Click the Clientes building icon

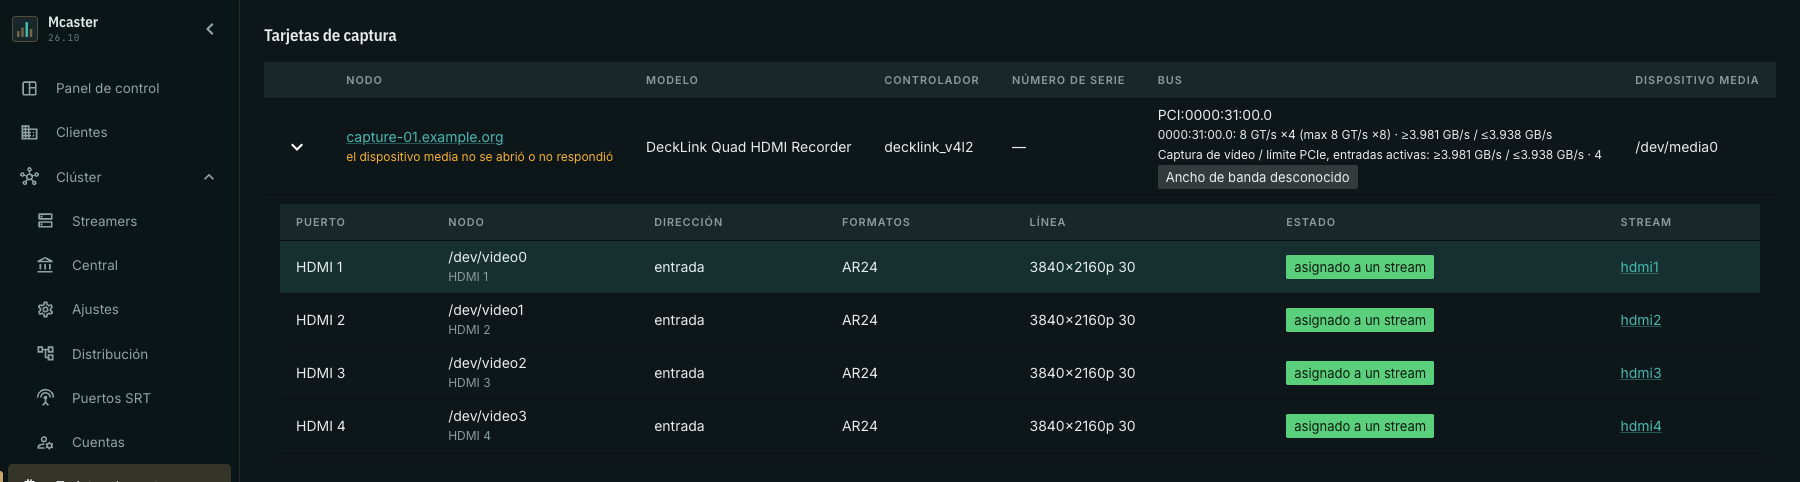point(30,132)
